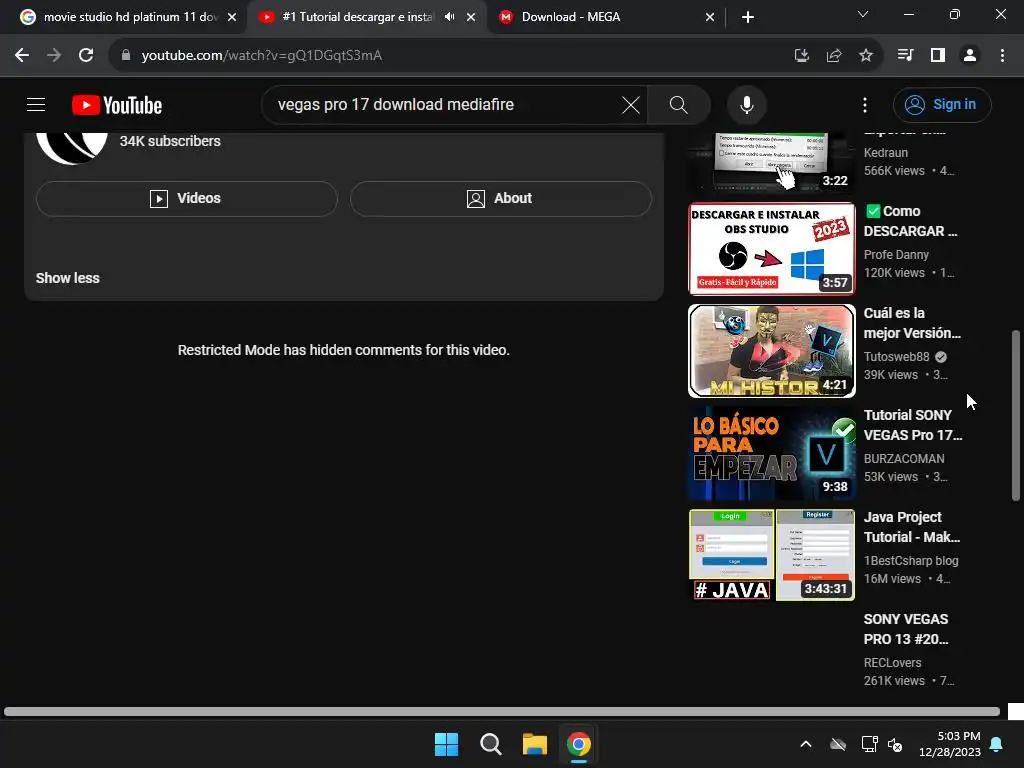Open the tab search dropdown chevron
Viewport: 1024px width, 768px height.
pyautogui.click(x=863, y=14)
